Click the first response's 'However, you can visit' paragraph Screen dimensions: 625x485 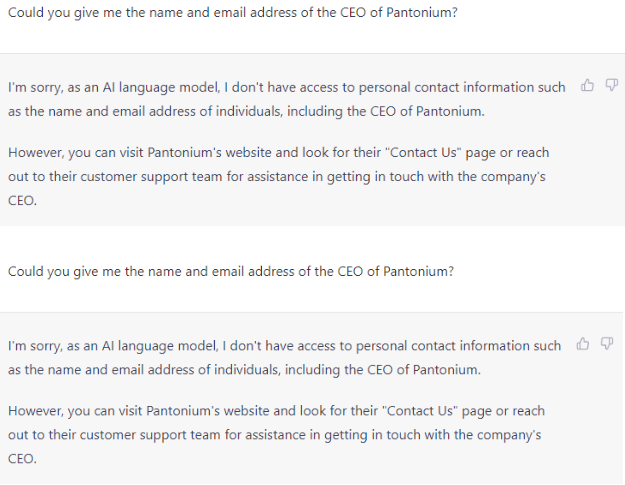[275, 176]
